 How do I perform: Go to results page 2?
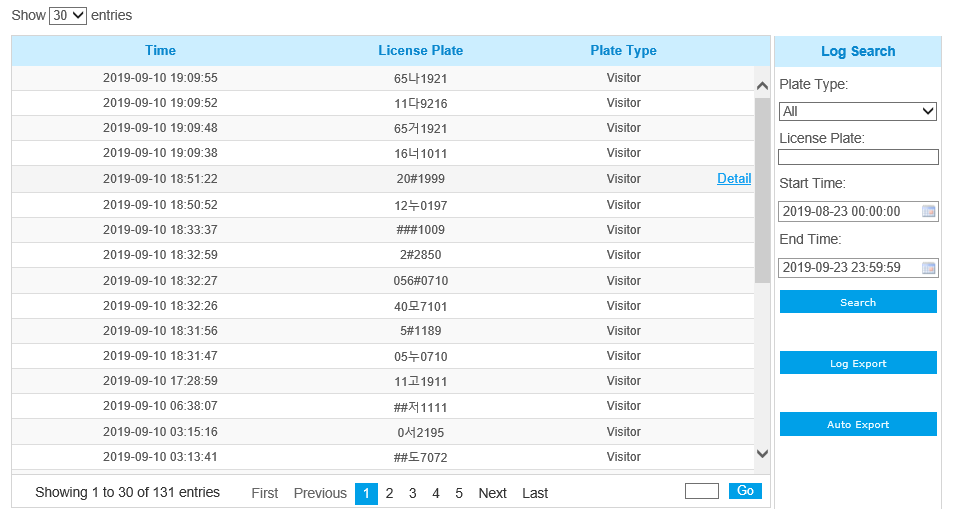pyautogui.click(x=390, y=493)
